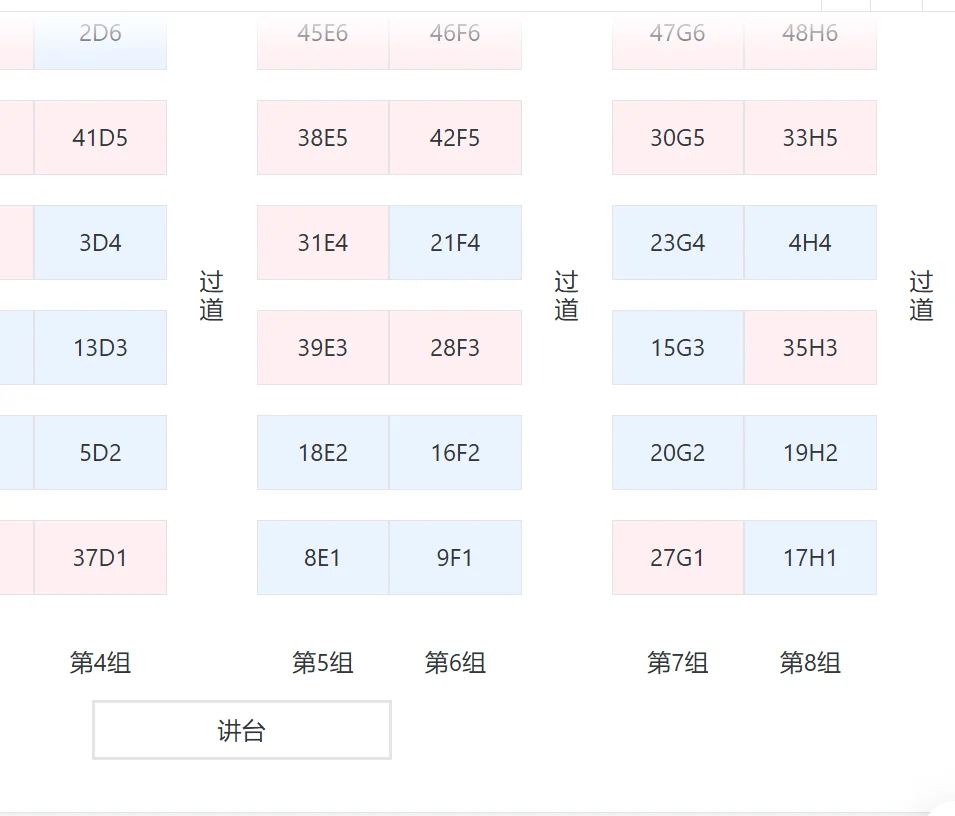
Task: Click seat 8E1
Action: coord(323,558)
